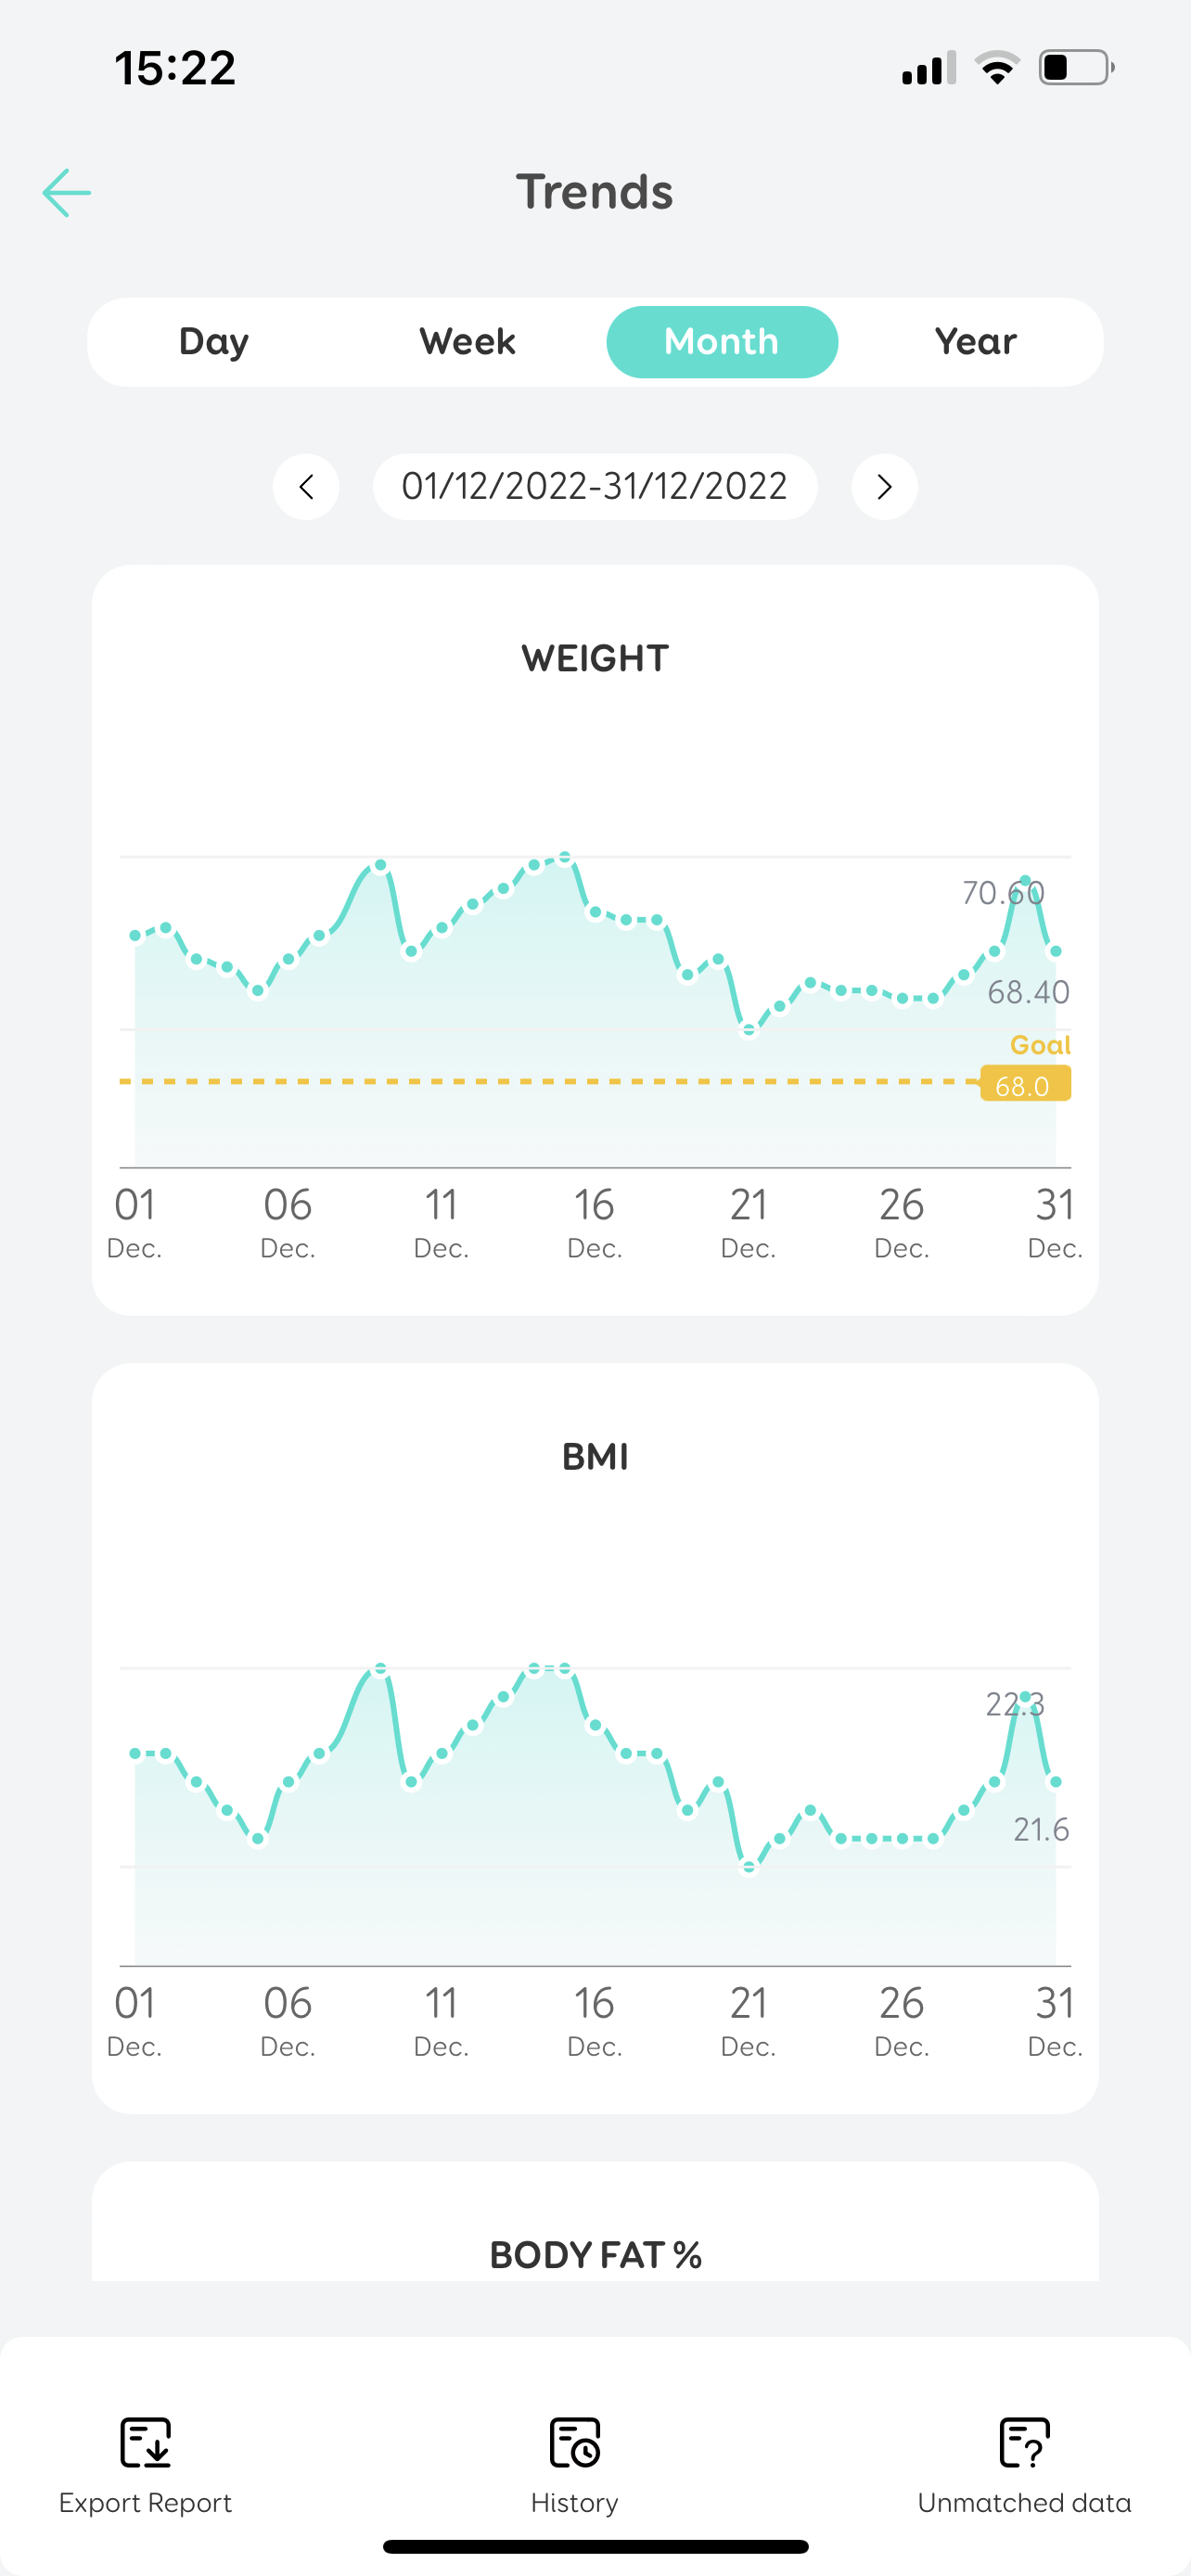Image resolution: width=1191 pixels, height=2576 pixels.
Task: Open the BMI chart card title
Action: [595, 1457]
